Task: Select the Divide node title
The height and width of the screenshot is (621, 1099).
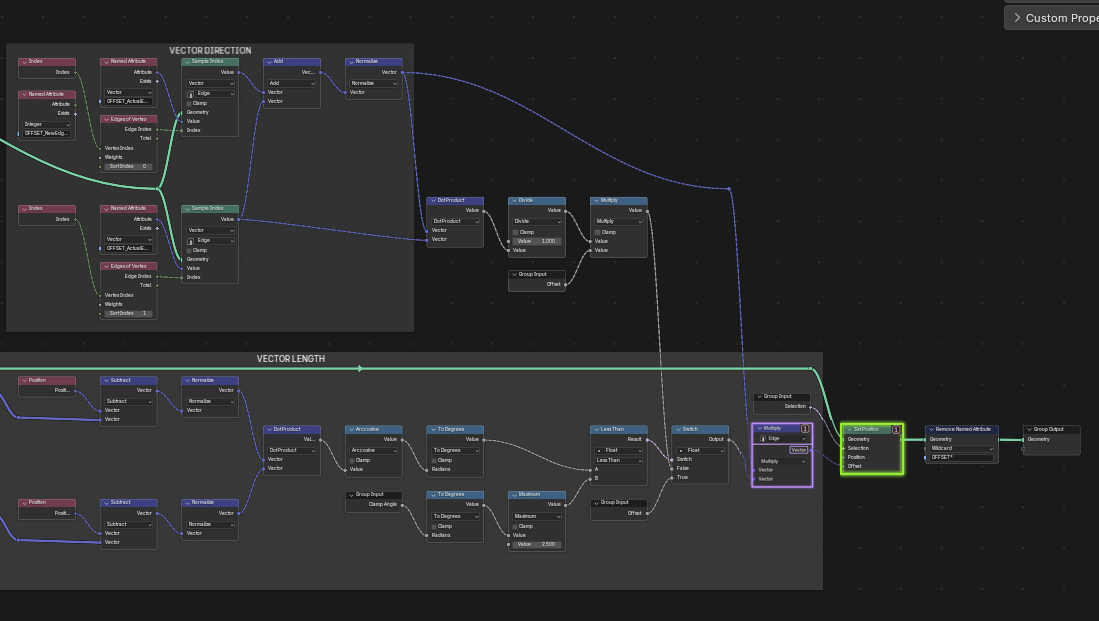Action: (x=526, y=200)
